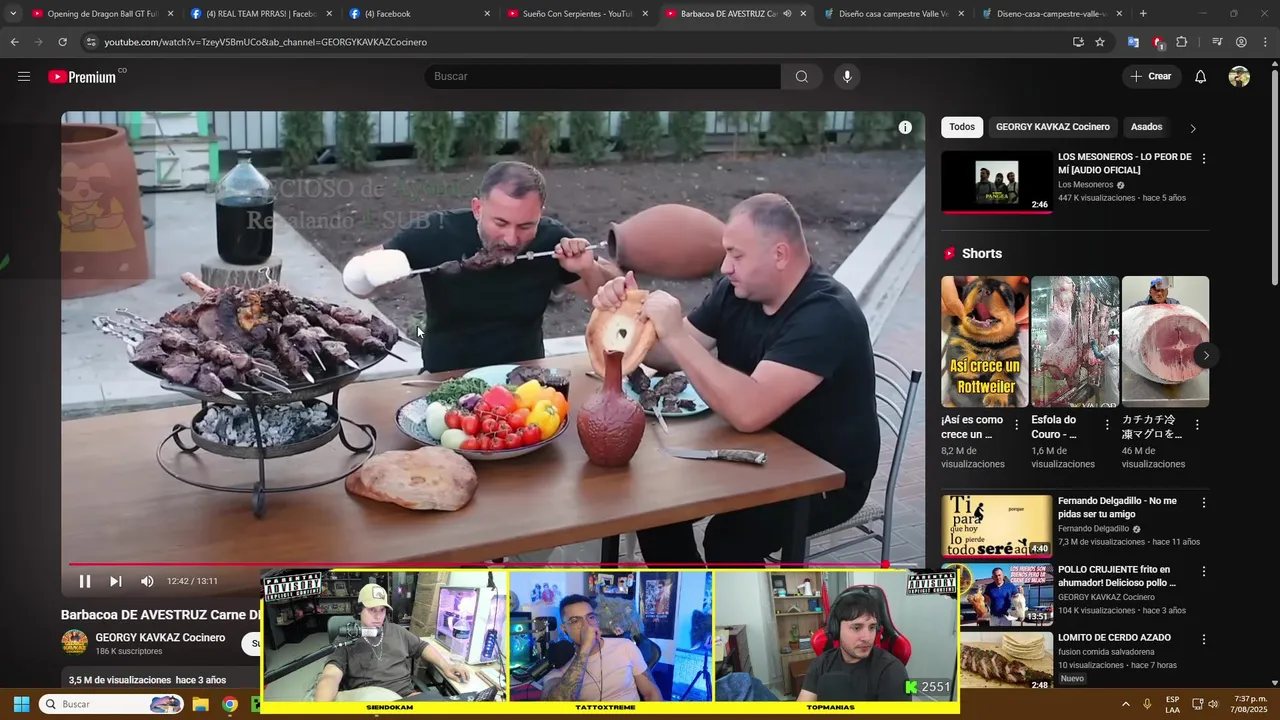Open Chrome three-dot menu
The height and width of the screenshot is (720, 1280).
[x=1265, y=42]
